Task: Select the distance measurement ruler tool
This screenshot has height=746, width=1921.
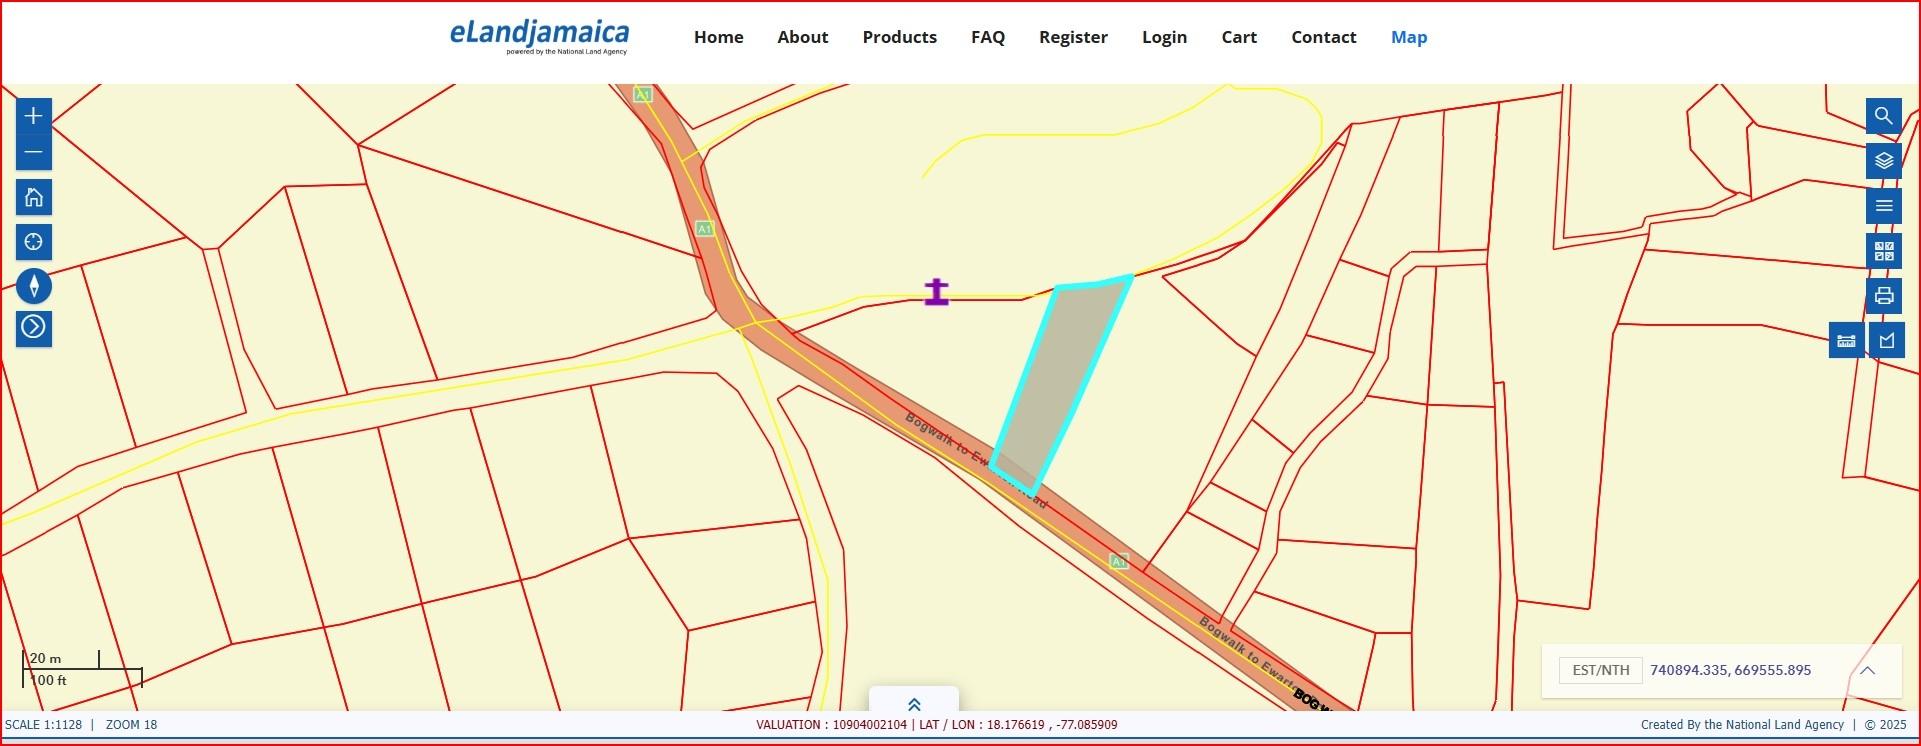Action: click(x=1846, y=341)
